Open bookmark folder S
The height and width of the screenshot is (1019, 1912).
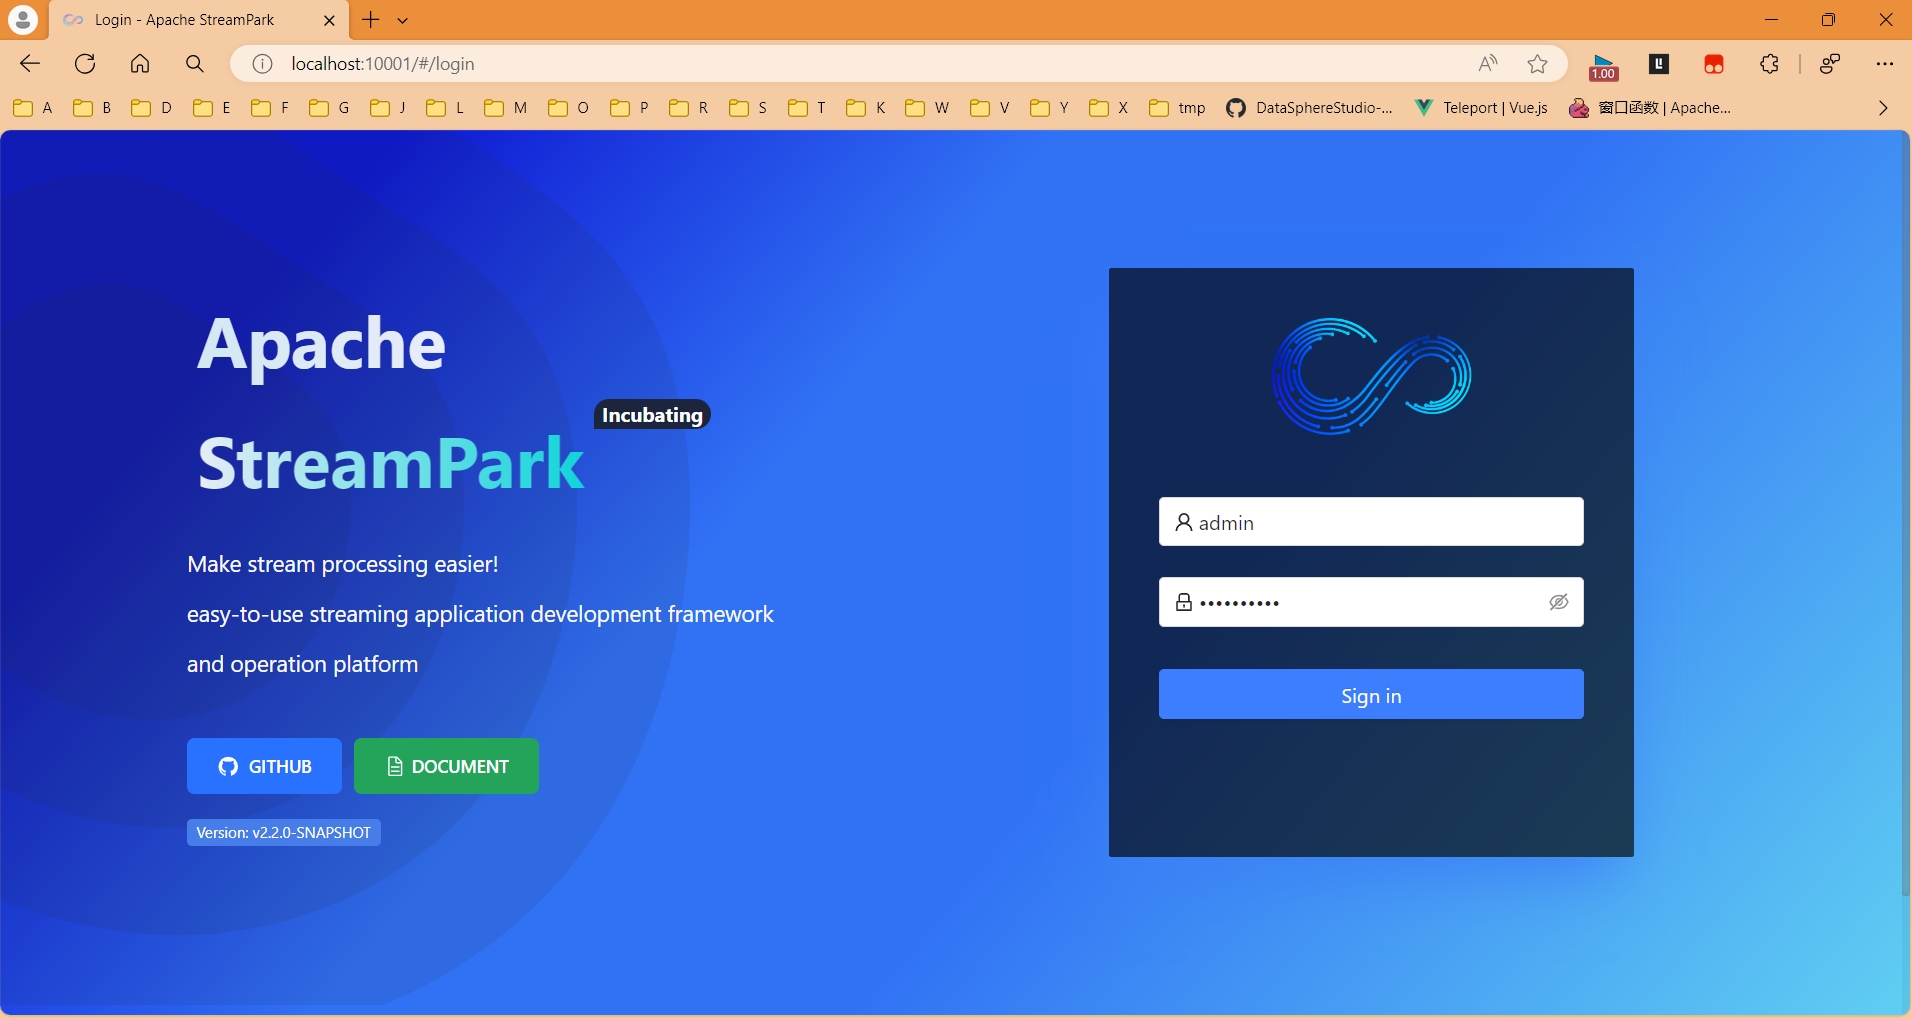point(748,108)
